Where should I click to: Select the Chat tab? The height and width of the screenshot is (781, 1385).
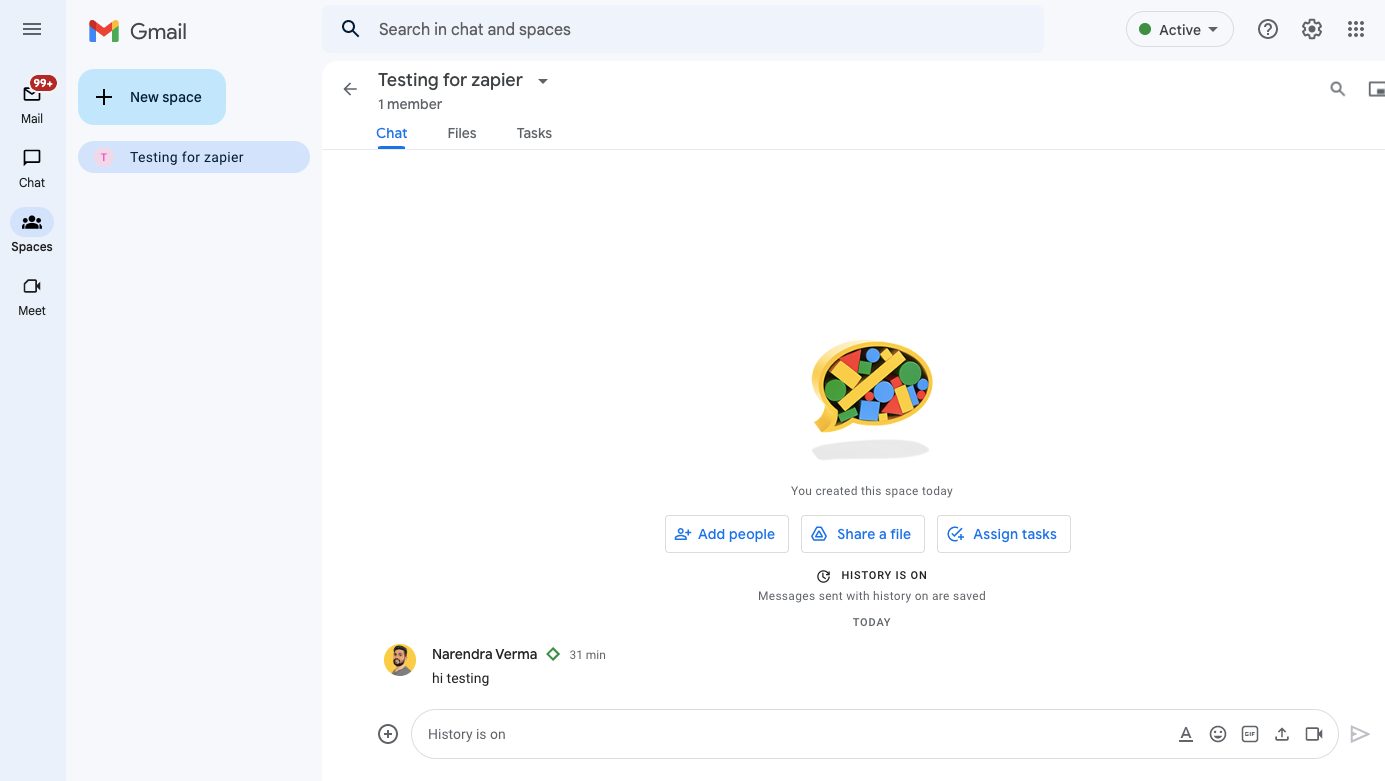coord(392,133)
